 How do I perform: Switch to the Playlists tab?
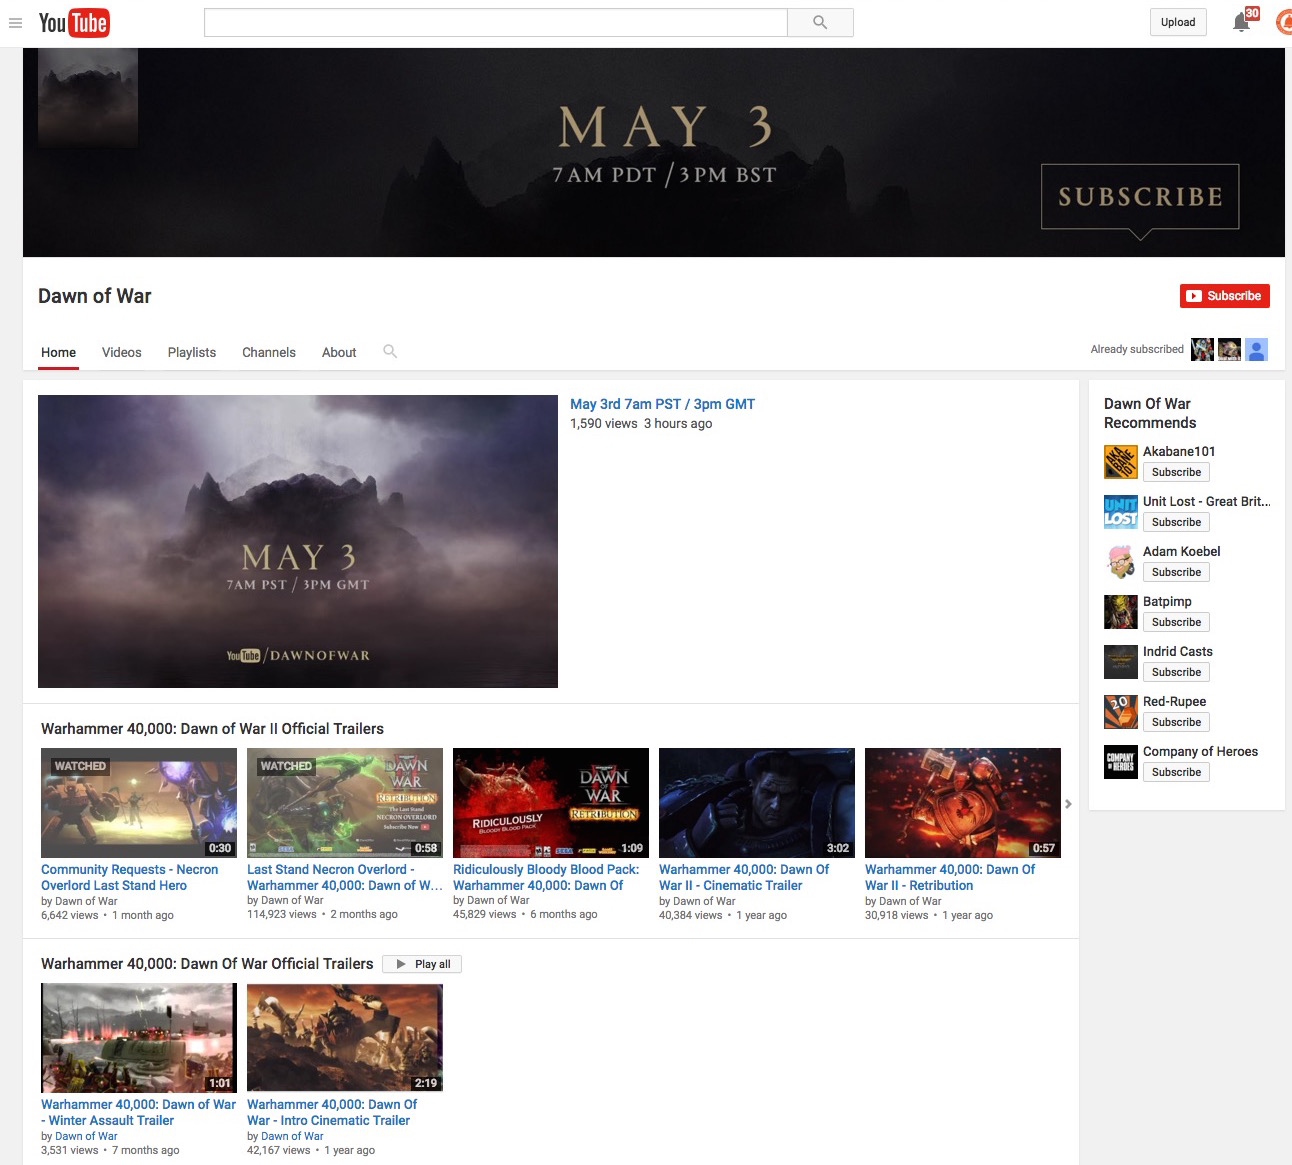(x=192, y=352)
